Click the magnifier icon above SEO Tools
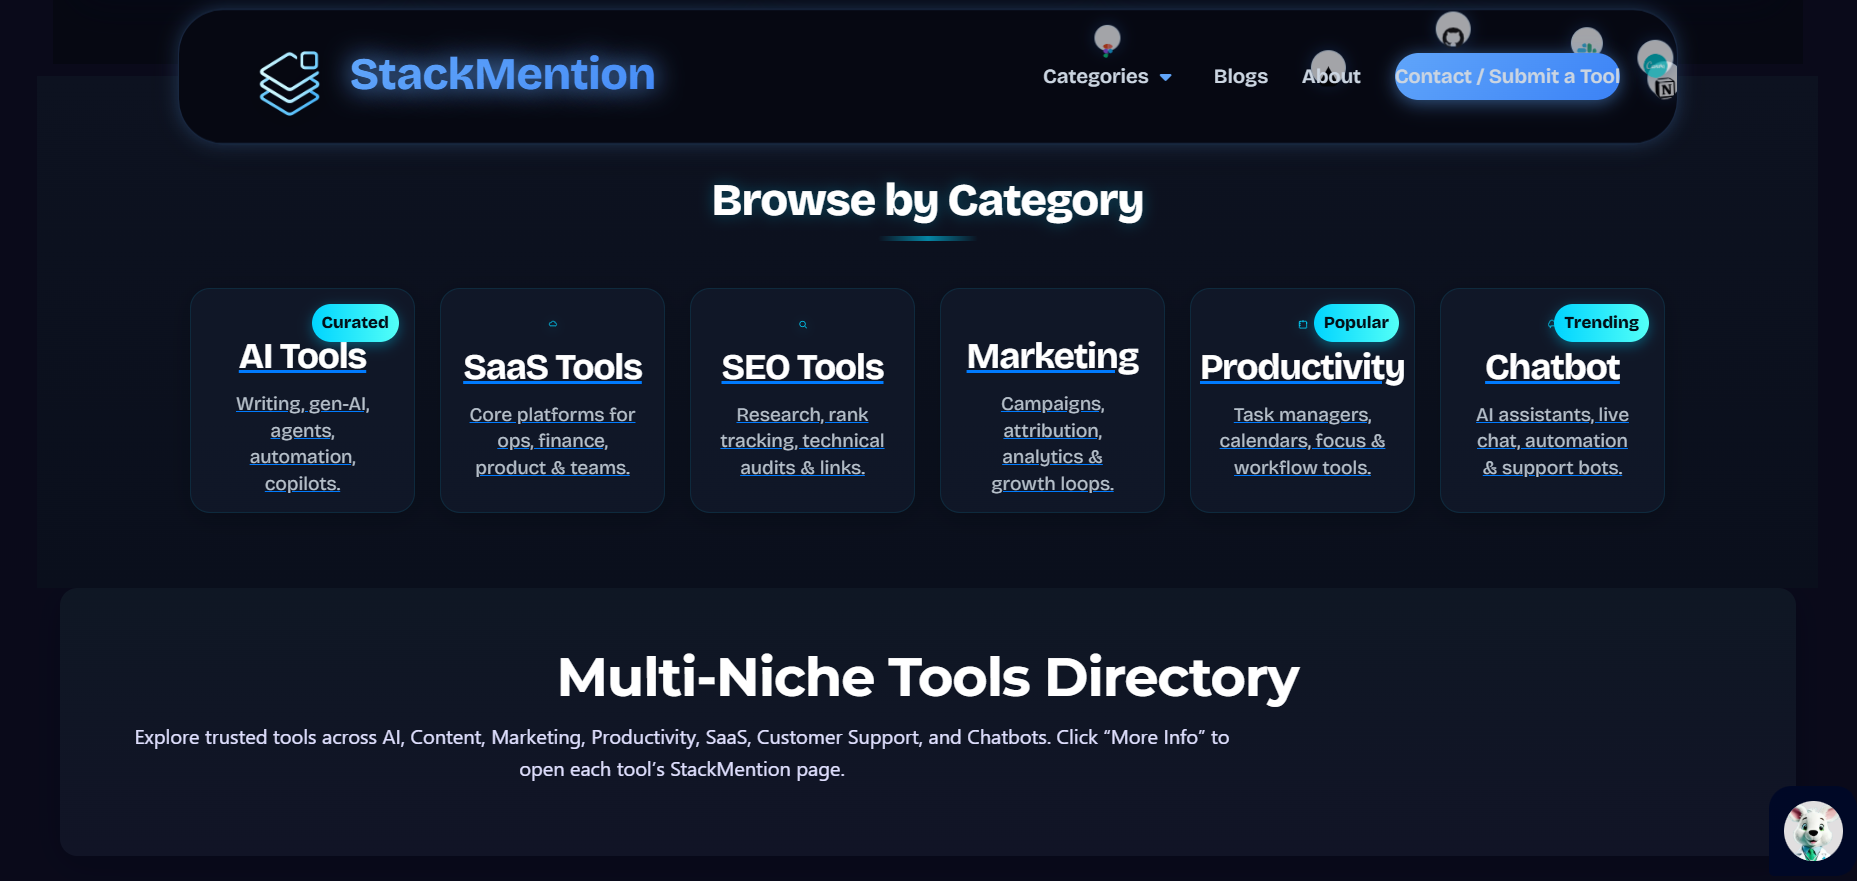The image size is (1857, 881). click(802, 324)
